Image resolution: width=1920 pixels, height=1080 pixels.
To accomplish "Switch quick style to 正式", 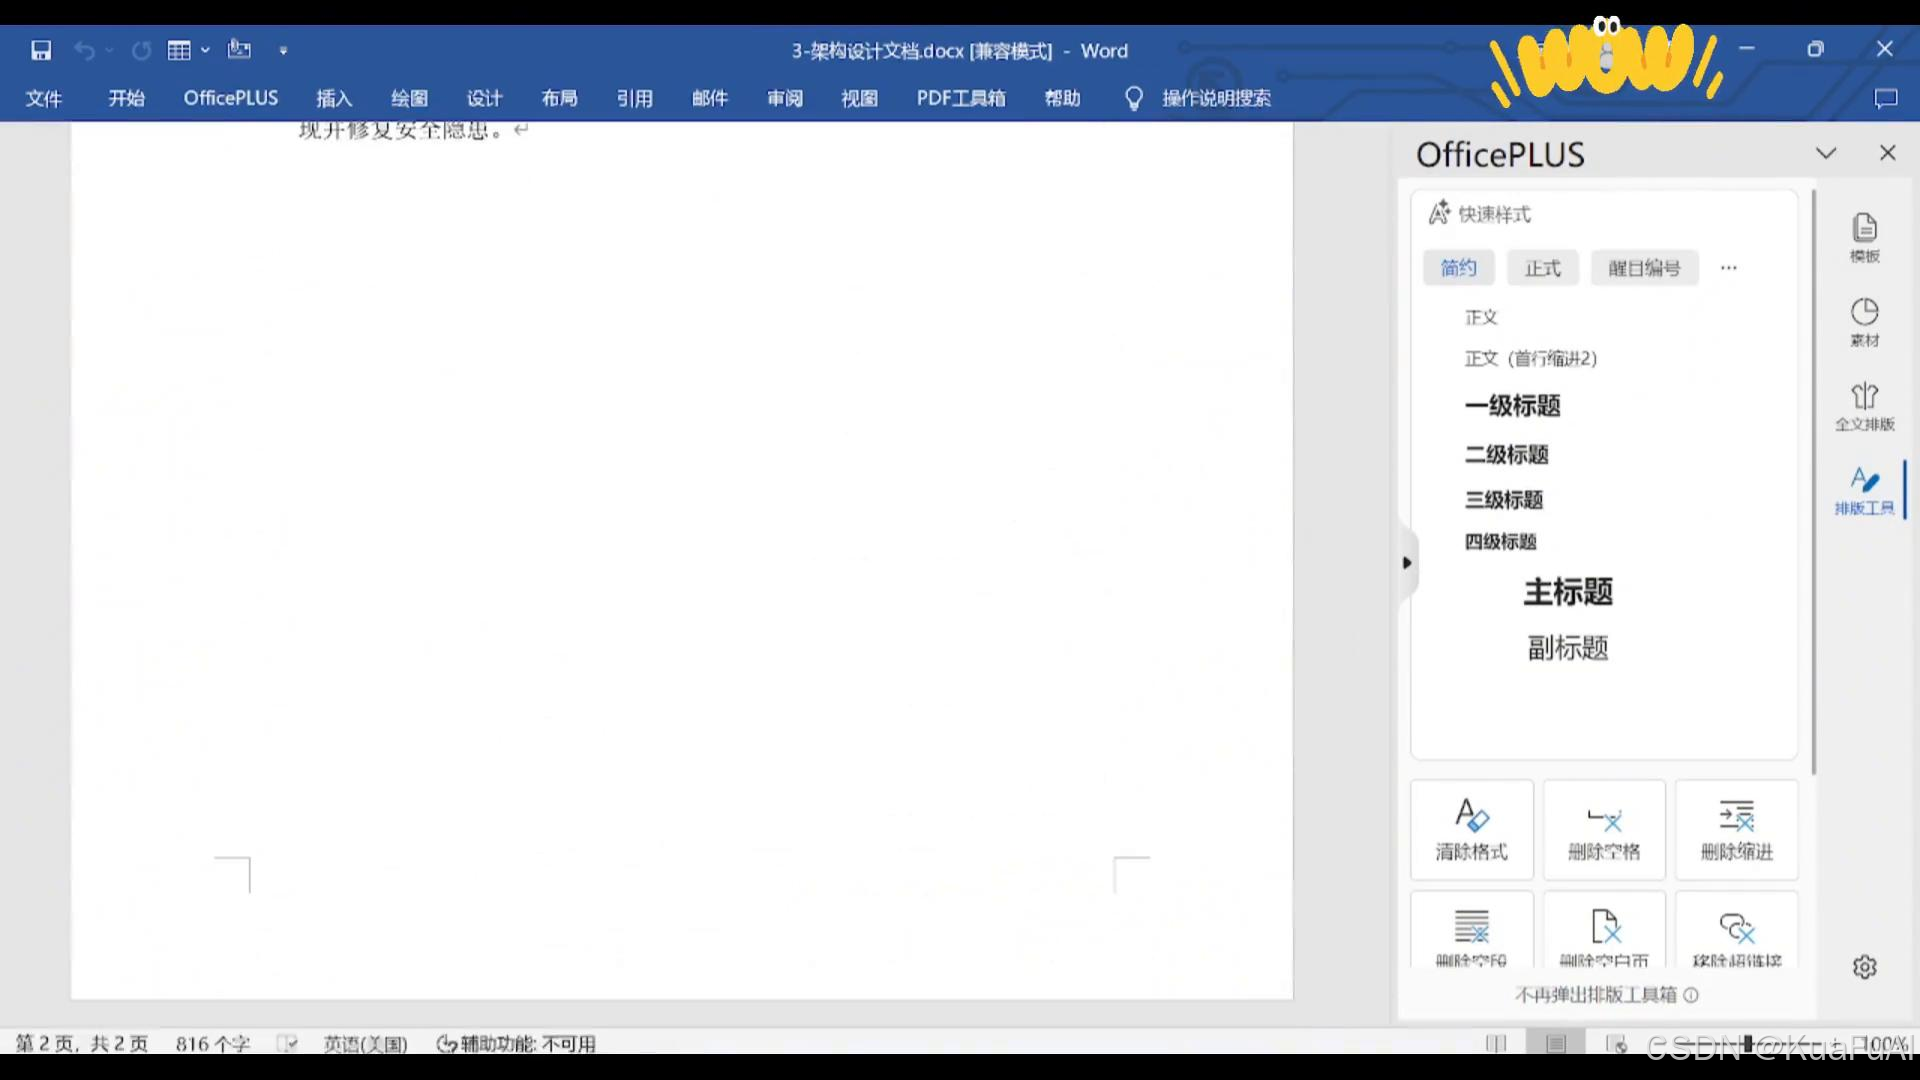I will click(x=1542, y=268).
